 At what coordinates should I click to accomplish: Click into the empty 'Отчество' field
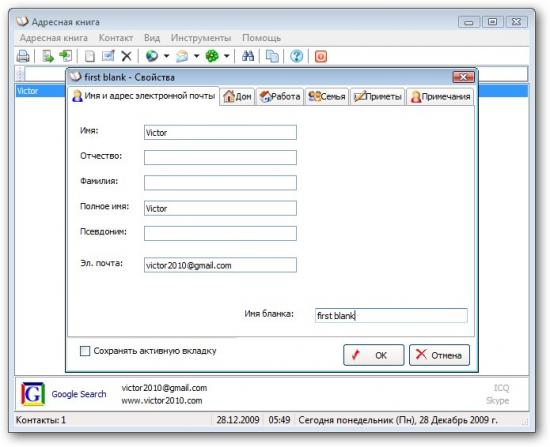tap(220, 158)
